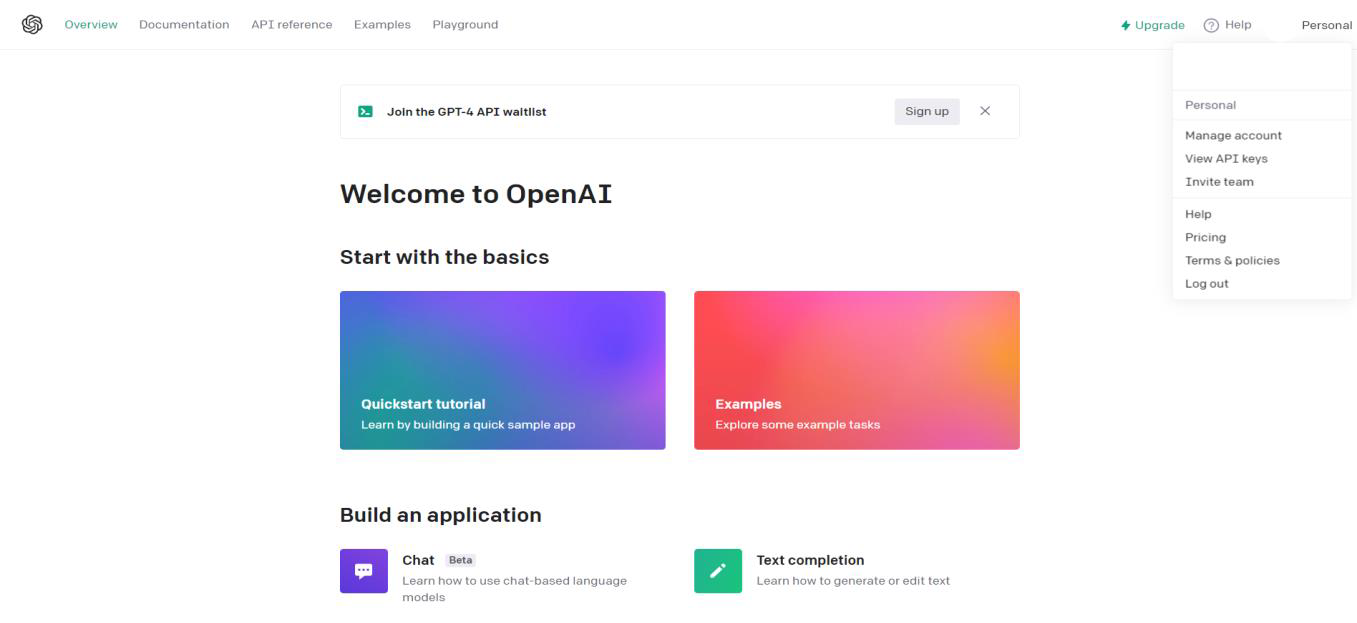Click the Welcome to OpenAI heading

pos(476,194)
